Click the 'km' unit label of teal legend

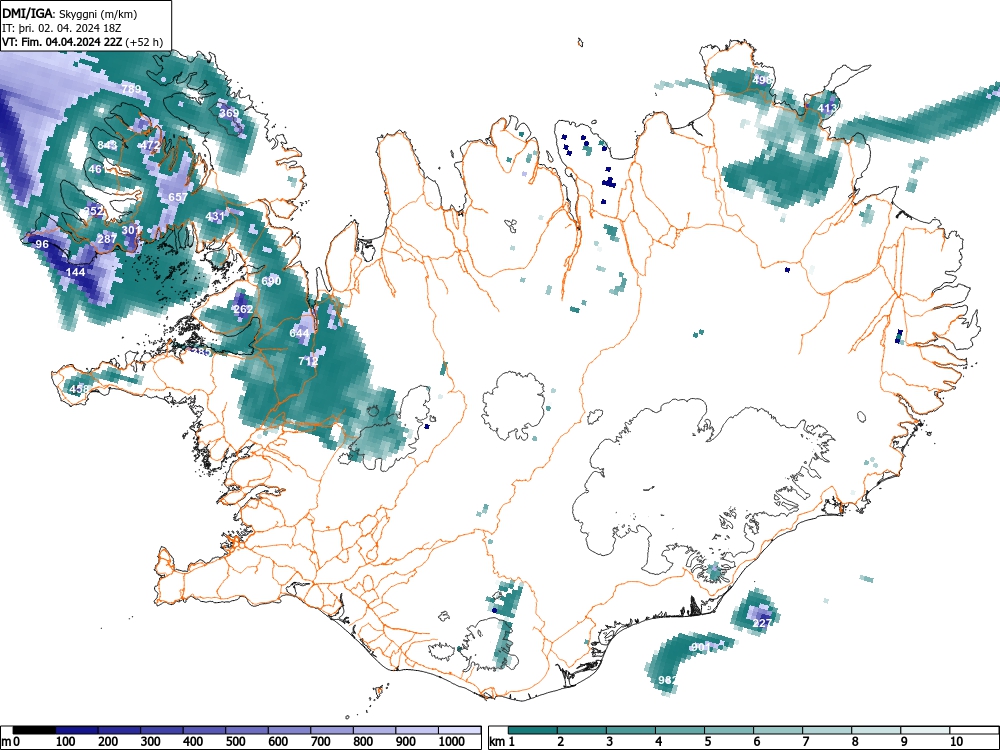[x=497, y=742]
